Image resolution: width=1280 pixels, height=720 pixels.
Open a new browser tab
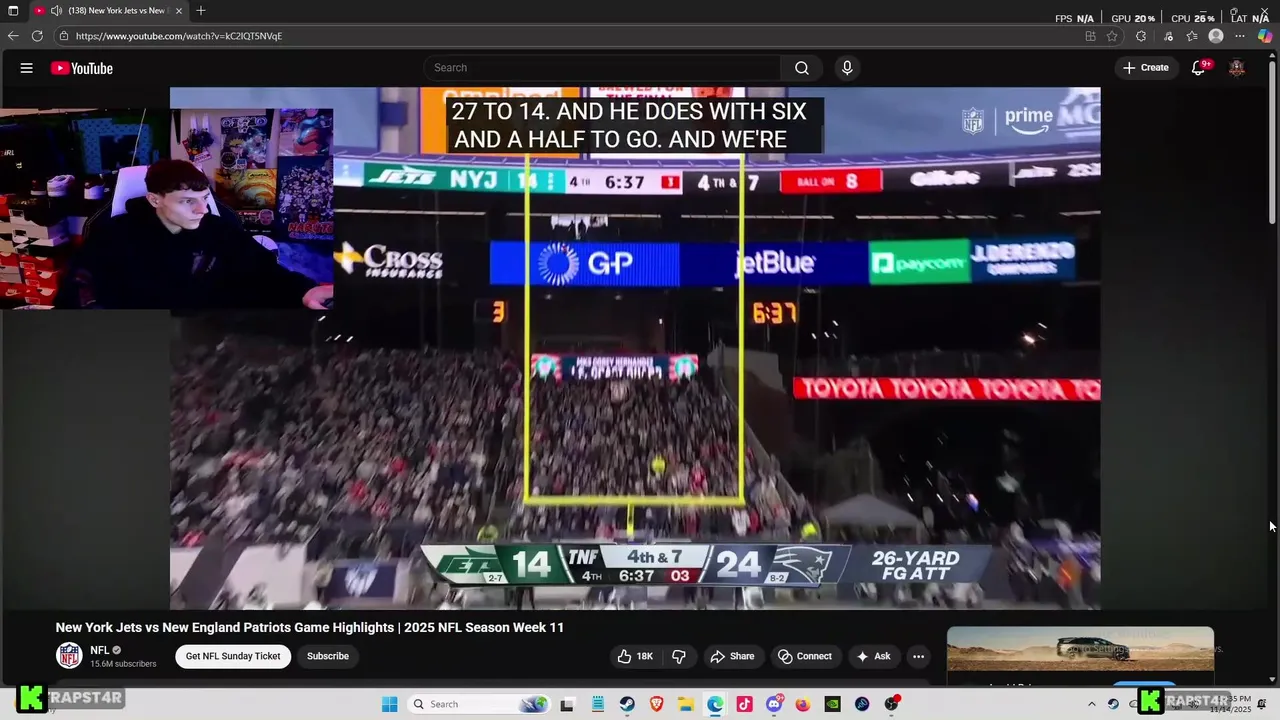coord(201,11)
